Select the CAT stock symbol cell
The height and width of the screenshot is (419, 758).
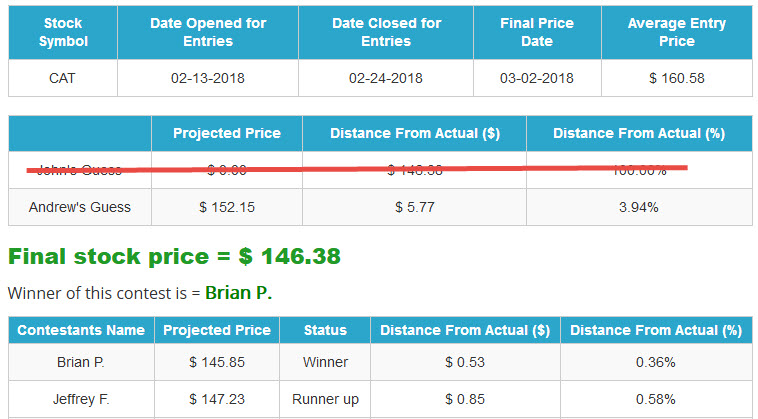pos(63,78)
